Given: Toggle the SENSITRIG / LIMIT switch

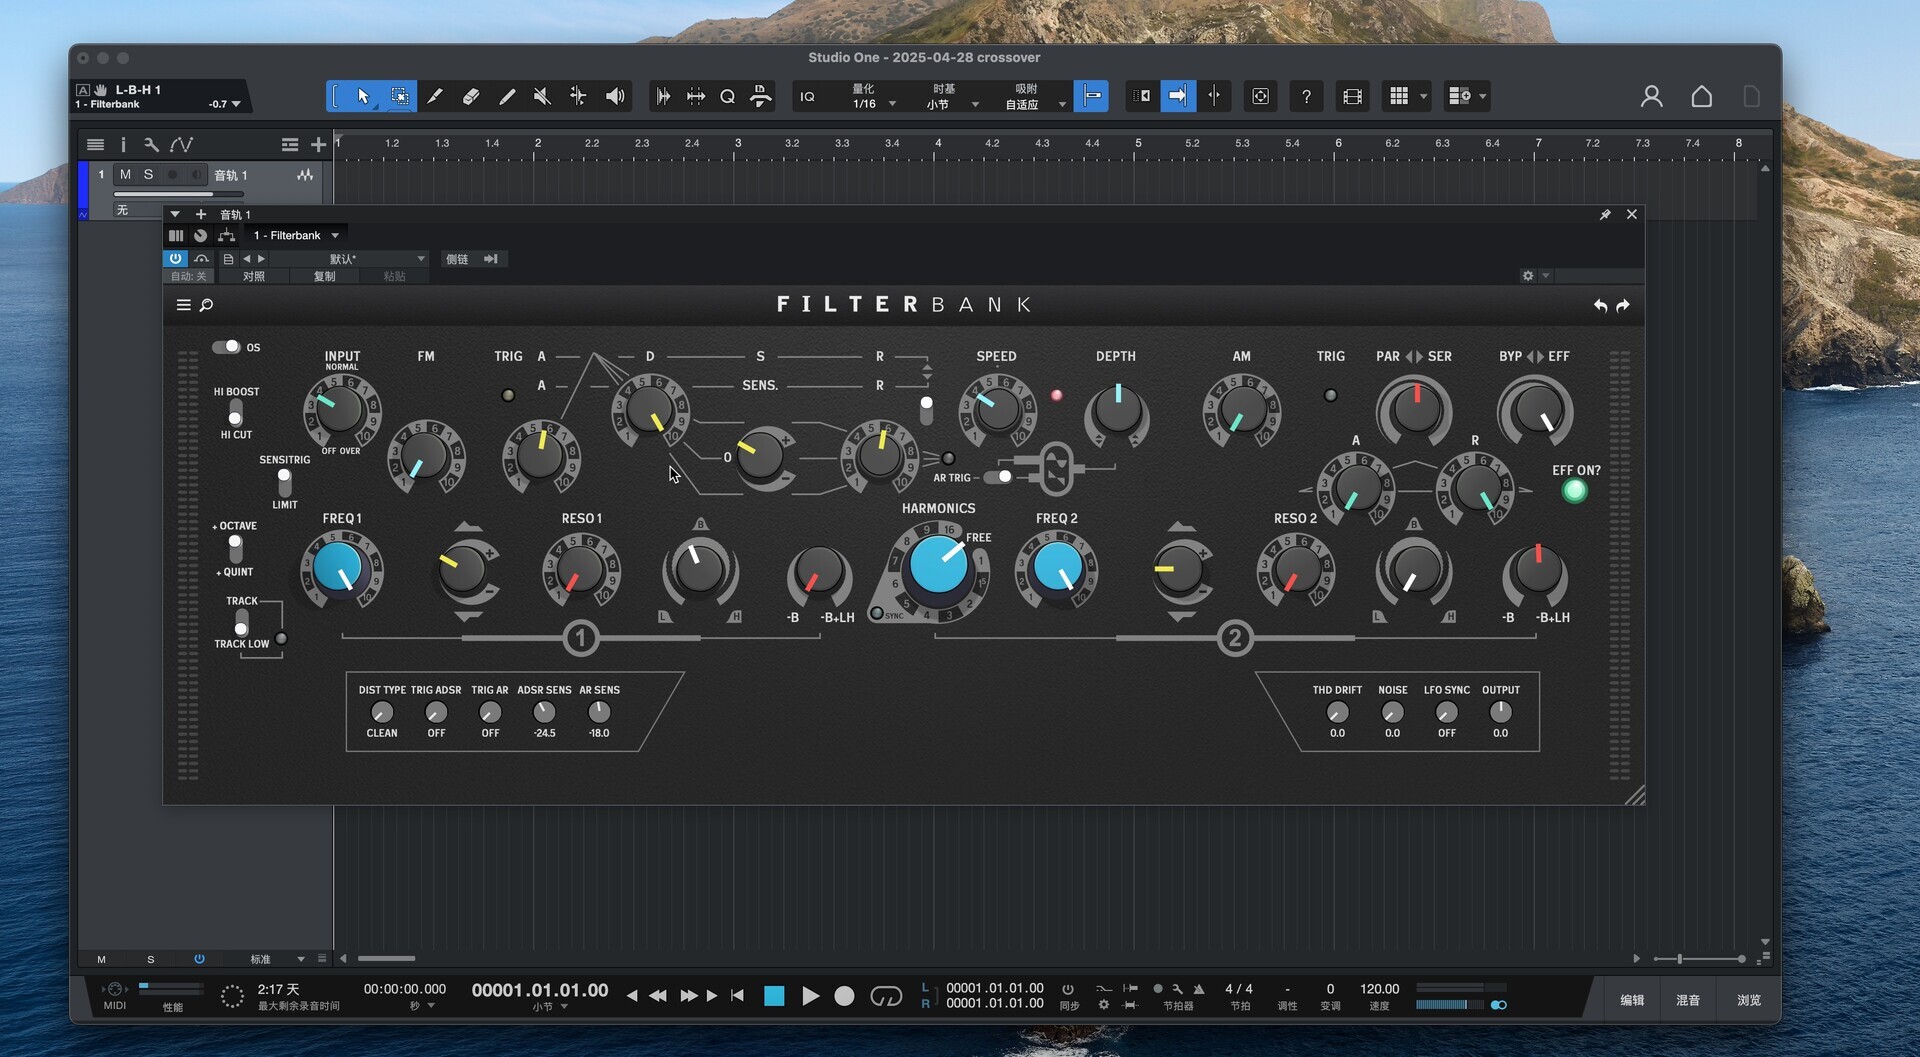Looking at the screenshot, I should [x=285, y=482].
